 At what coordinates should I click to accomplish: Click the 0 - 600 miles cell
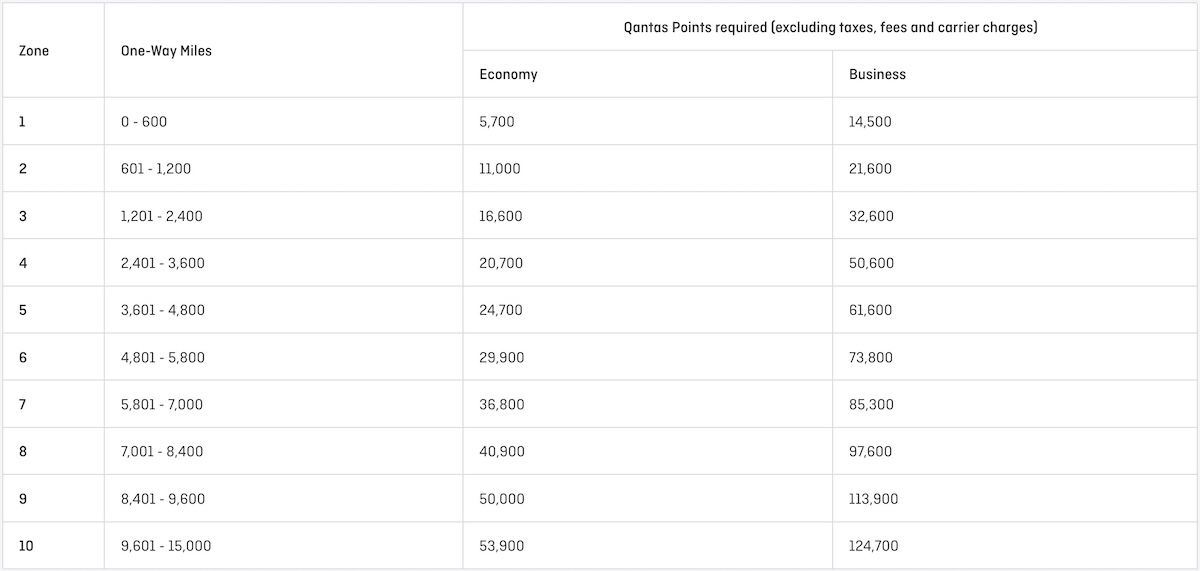(x=144, y=122)
